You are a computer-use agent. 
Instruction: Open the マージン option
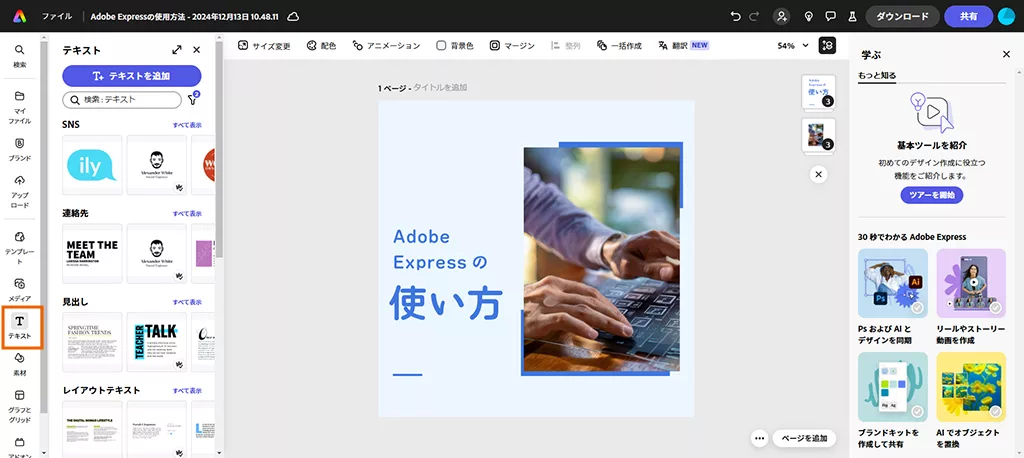pyautogui.click(x=512, y=46)
